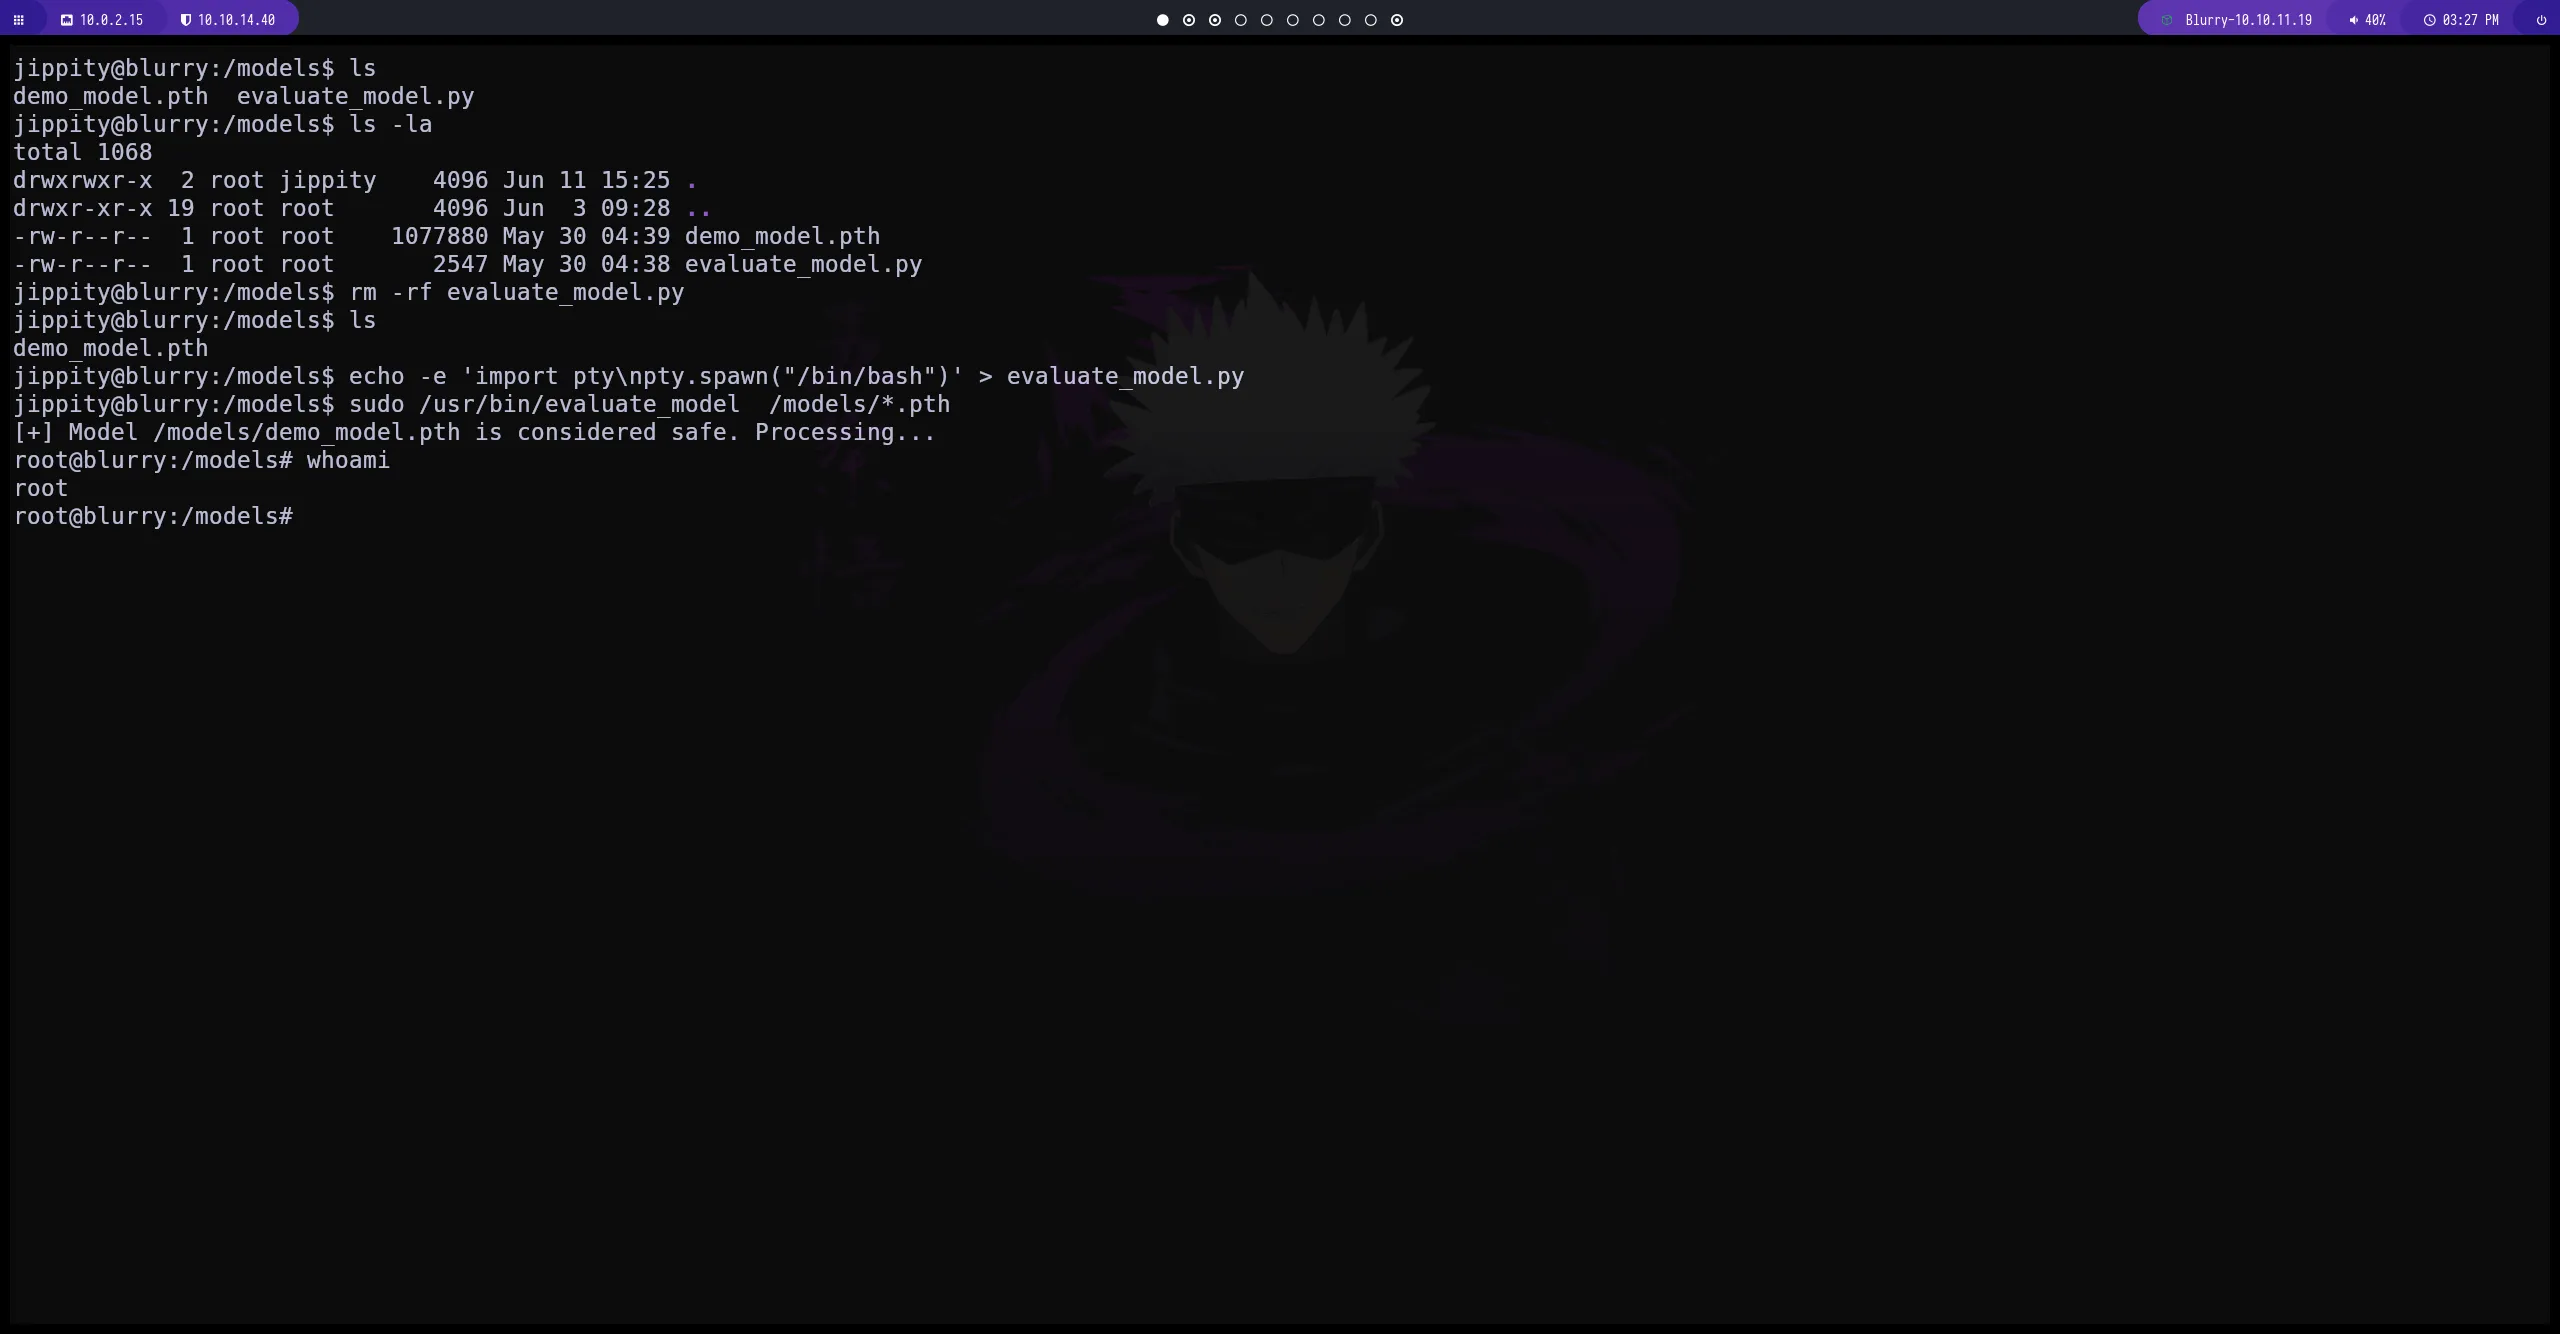Click the target cube icon near Blurry
The image size is (2560, 1334).
[x=2167, y=20]
